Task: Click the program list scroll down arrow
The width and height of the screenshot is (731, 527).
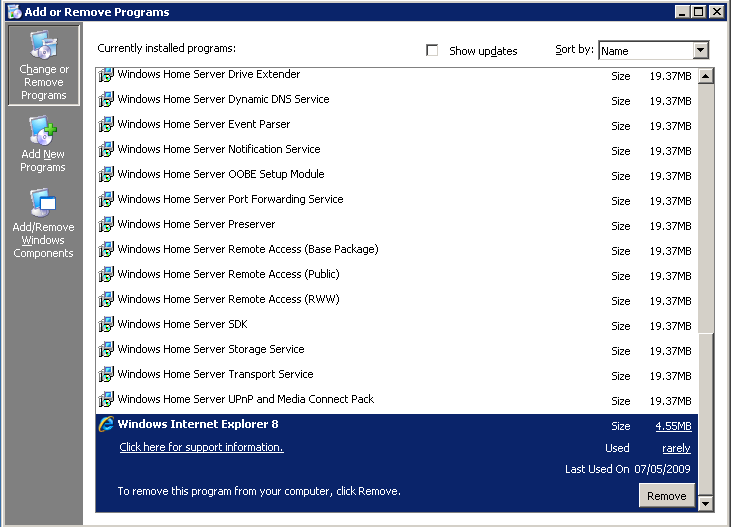Action: 706,504
